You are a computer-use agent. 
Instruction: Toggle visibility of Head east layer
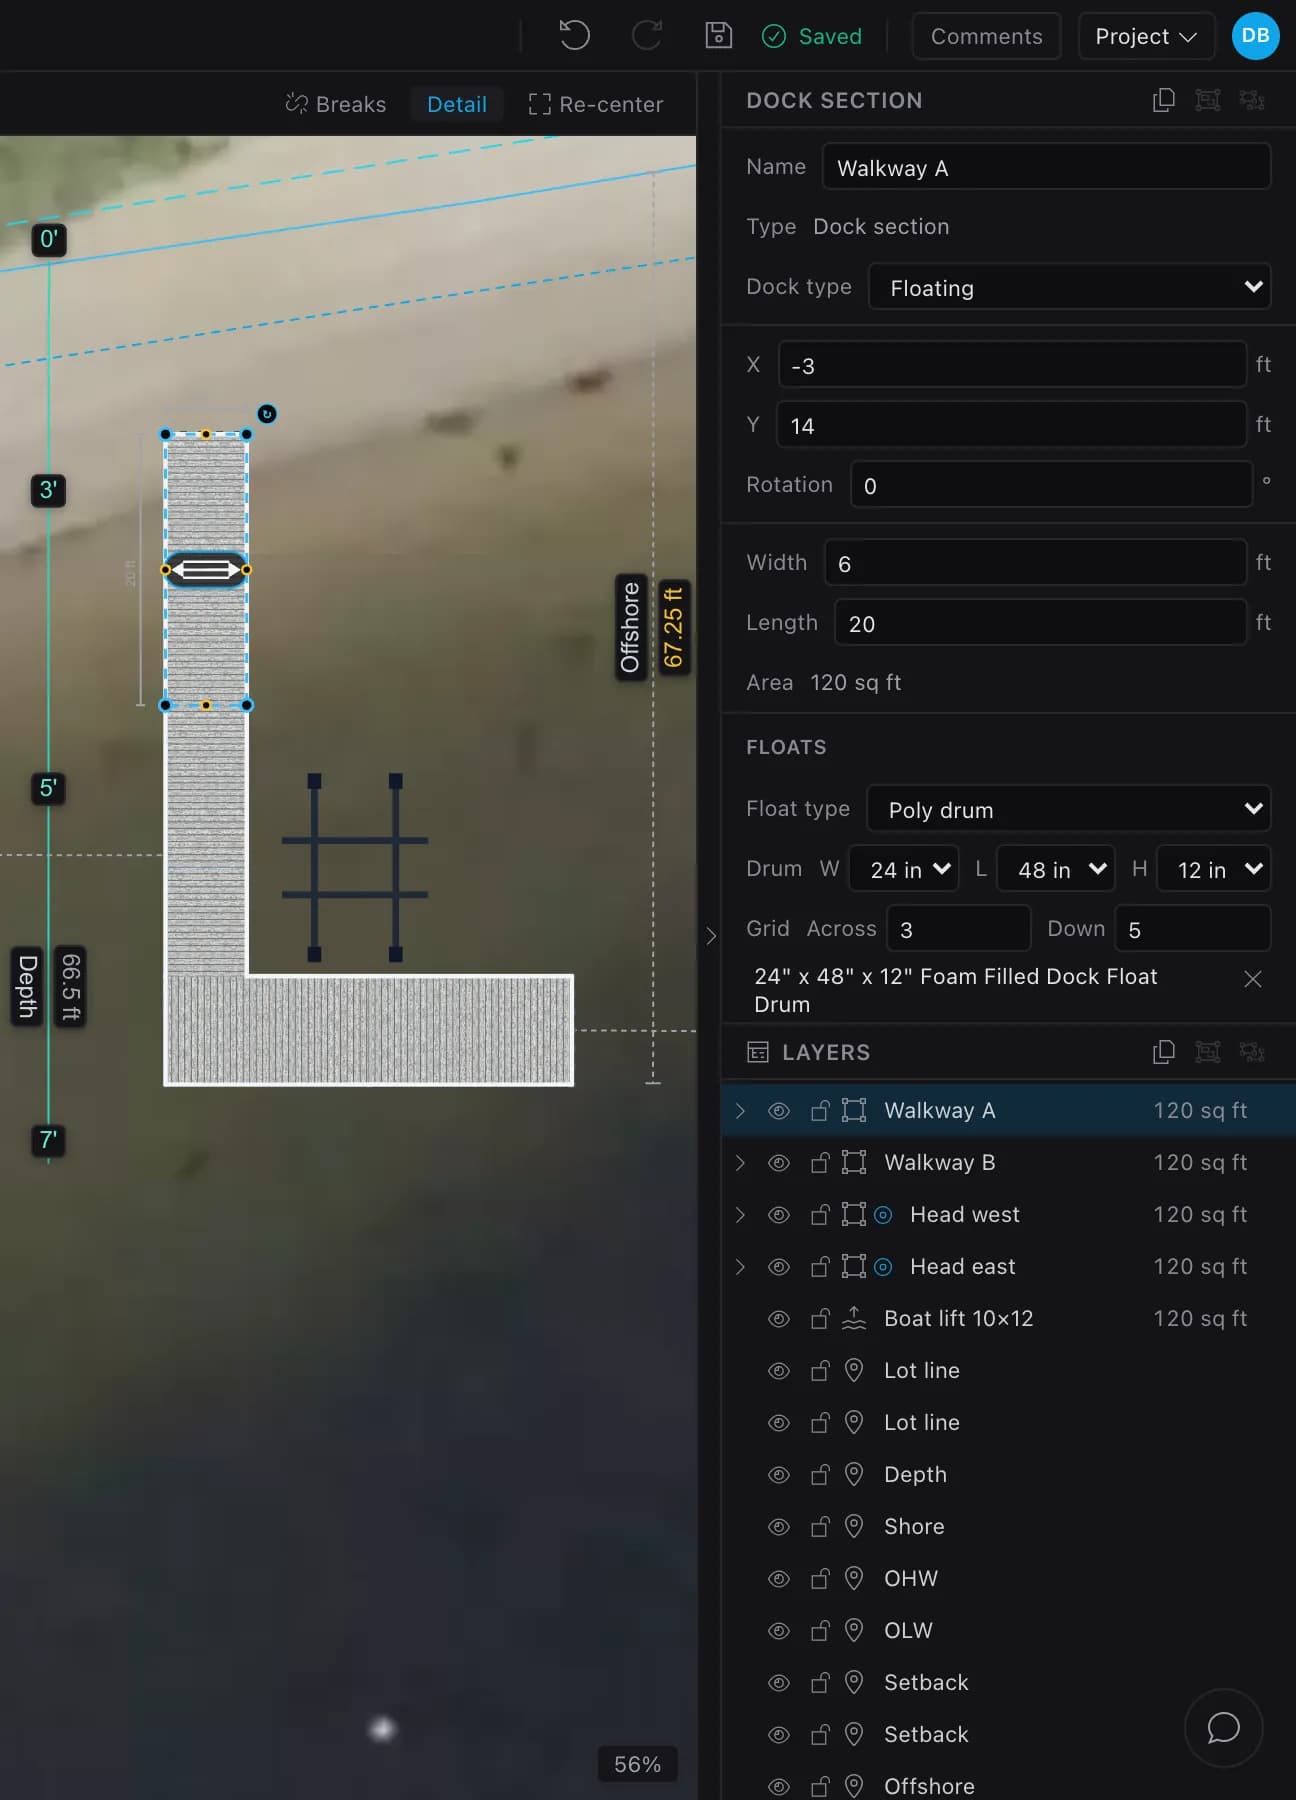click(x=778, y=1266)
